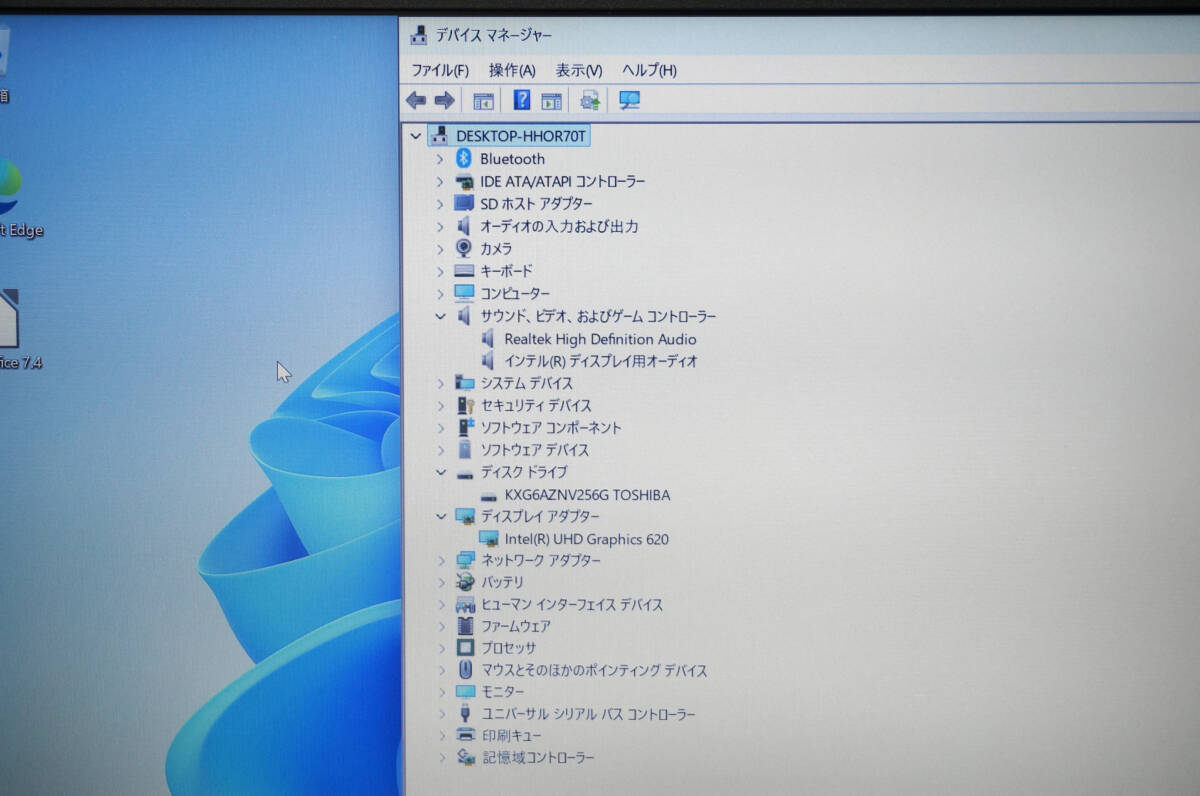Click the オーディオの入力および出力 speaker icon
The height and width of the screenshot is (796, 1200).
point(463,226)
